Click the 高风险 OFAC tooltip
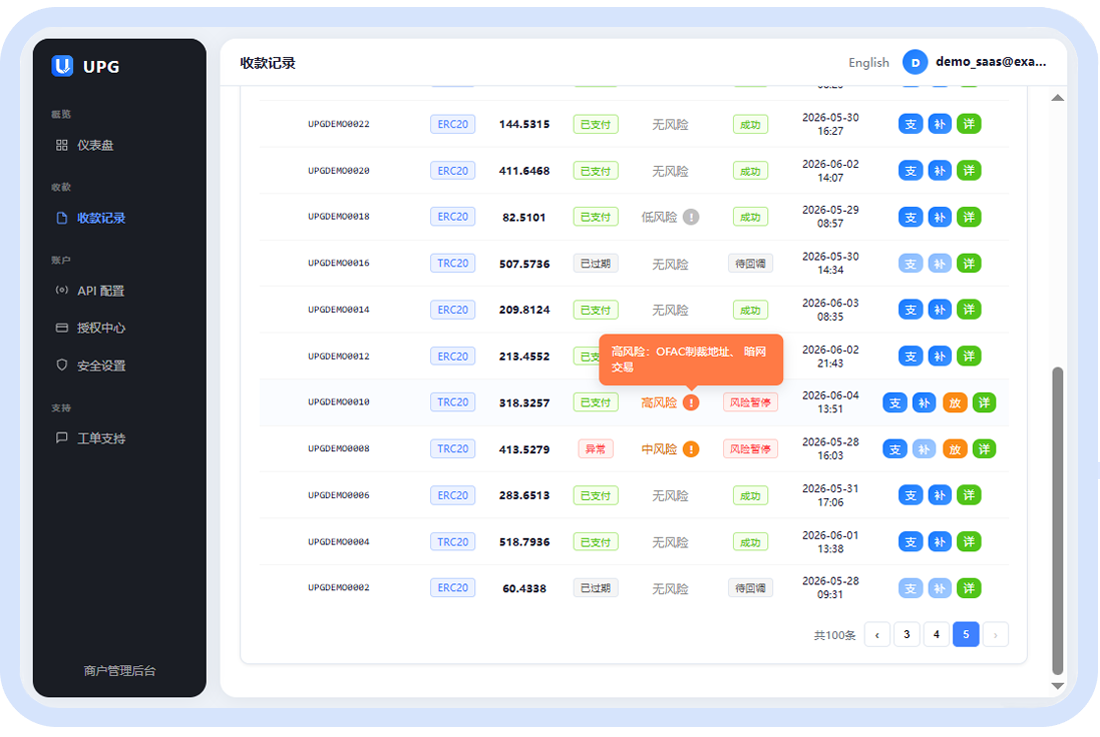The height and width of the screenshot is (737, 1100). coord(690,359)
